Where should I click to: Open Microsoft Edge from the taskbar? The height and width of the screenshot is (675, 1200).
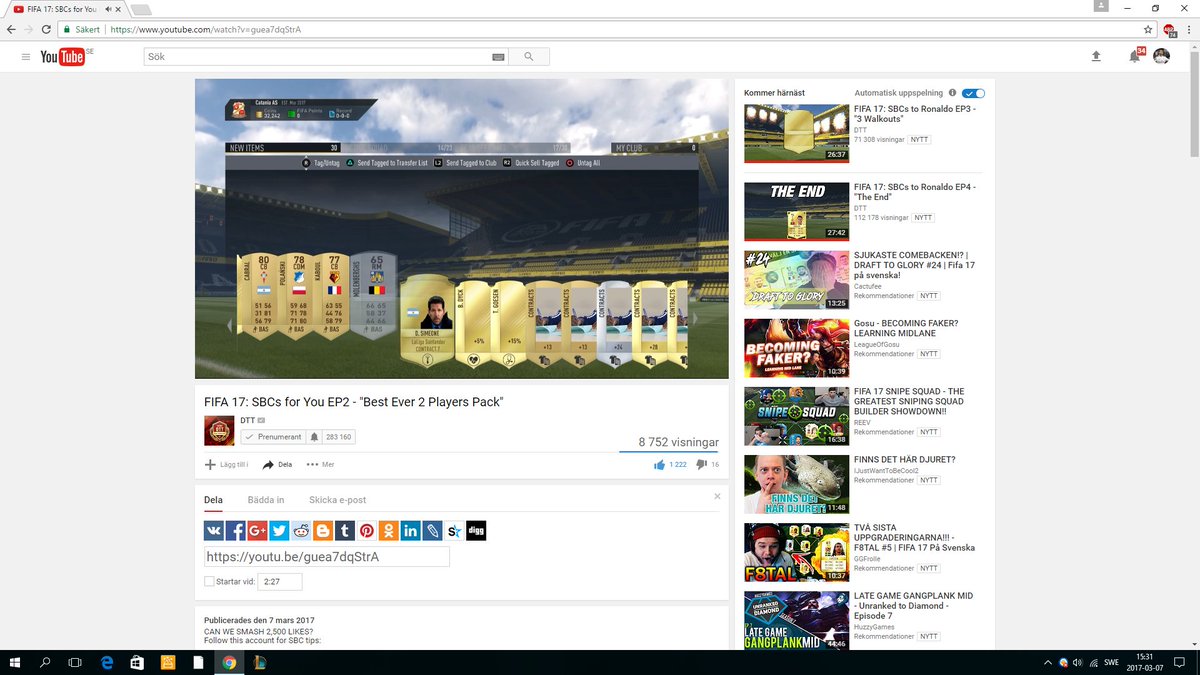[105, 662]
